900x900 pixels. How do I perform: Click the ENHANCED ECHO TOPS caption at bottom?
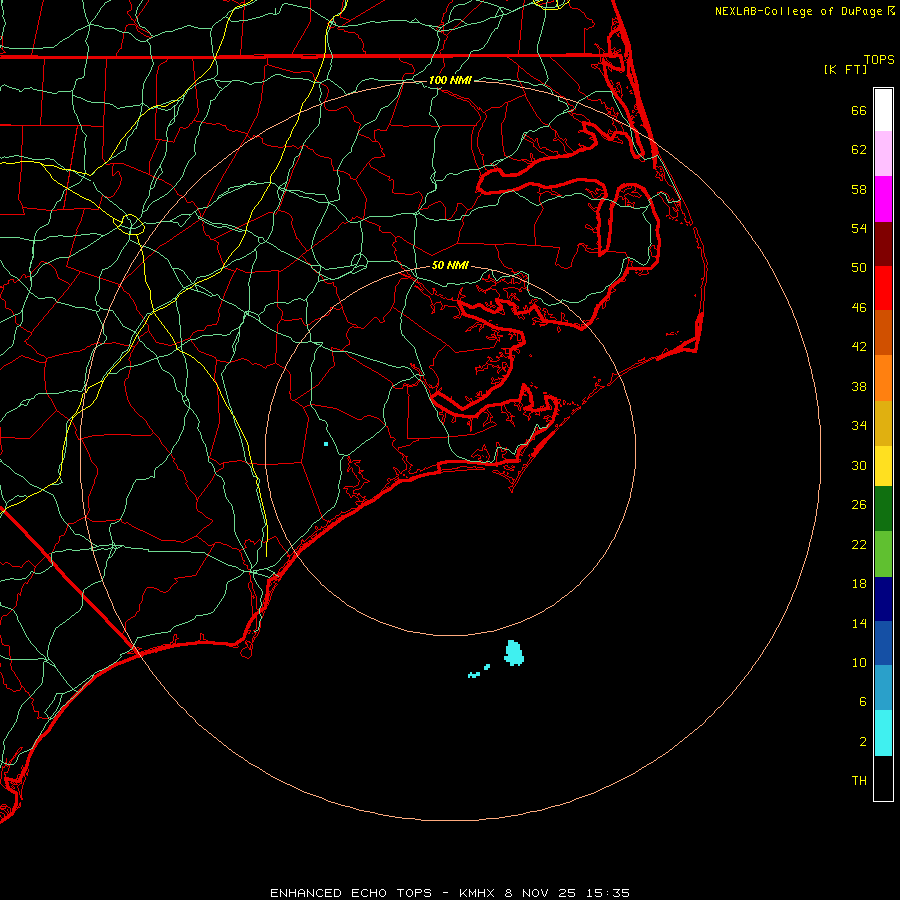tap(449, 893)
